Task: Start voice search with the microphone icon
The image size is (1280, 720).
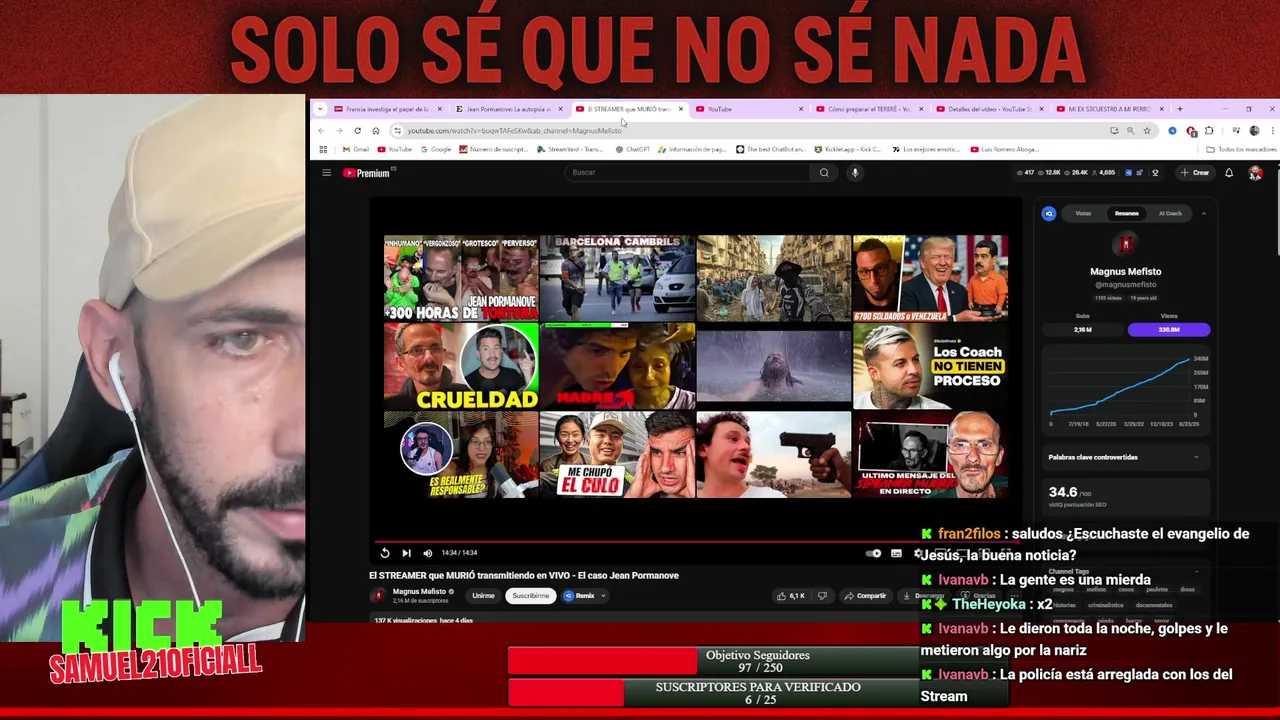Action: (855, 173)
